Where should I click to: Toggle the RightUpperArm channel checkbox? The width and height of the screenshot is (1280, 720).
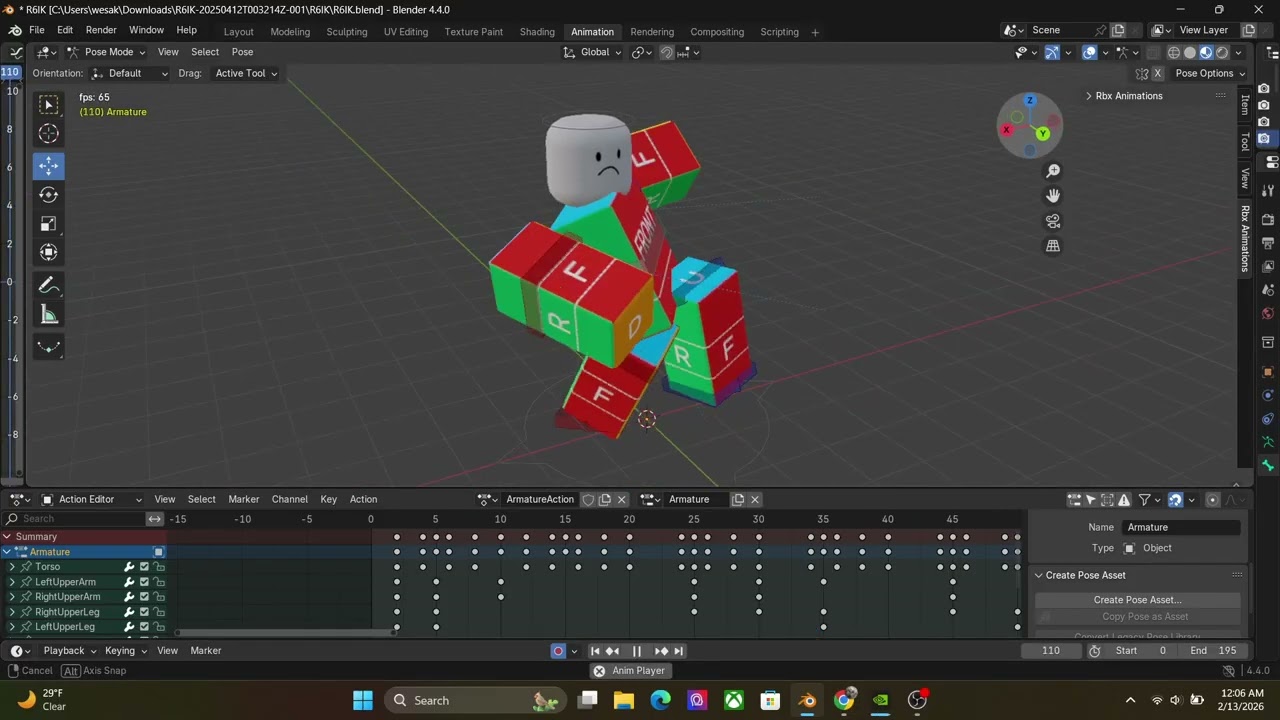point(144,597)
